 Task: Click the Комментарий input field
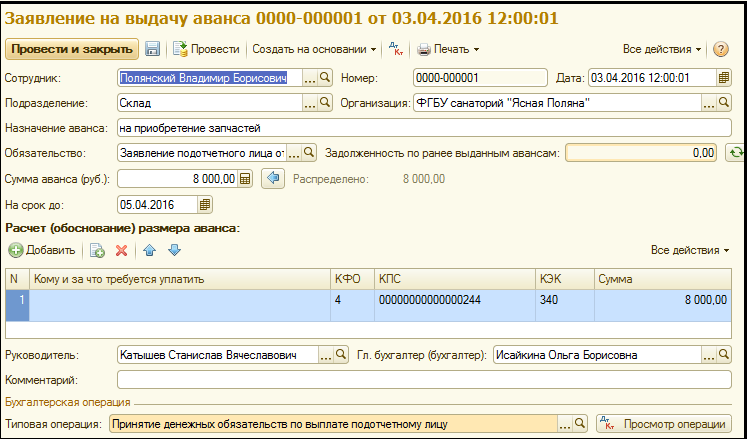[424, 380]
